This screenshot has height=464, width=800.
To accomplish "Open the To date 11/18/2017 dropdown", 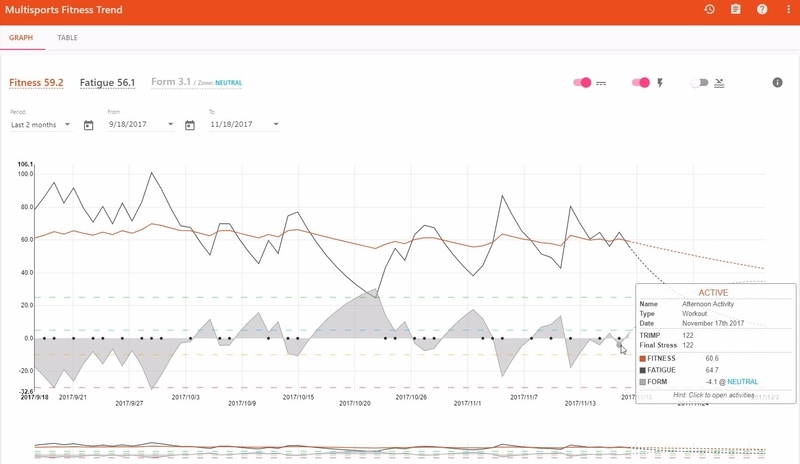I will 244,124.
